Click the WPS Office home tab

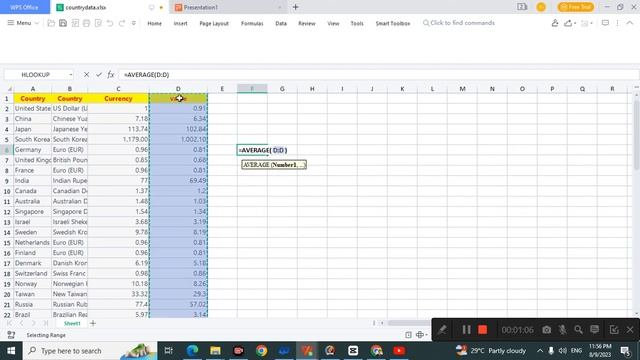pos(24,7)
